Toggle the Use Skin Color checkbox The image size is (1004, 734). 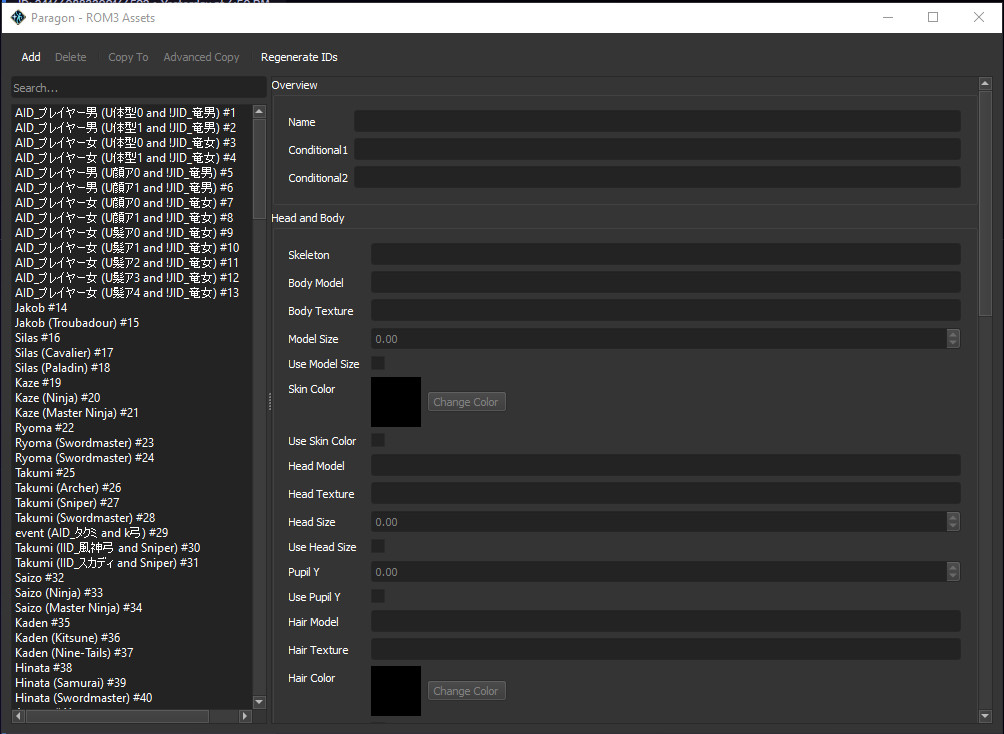(378, 440)
